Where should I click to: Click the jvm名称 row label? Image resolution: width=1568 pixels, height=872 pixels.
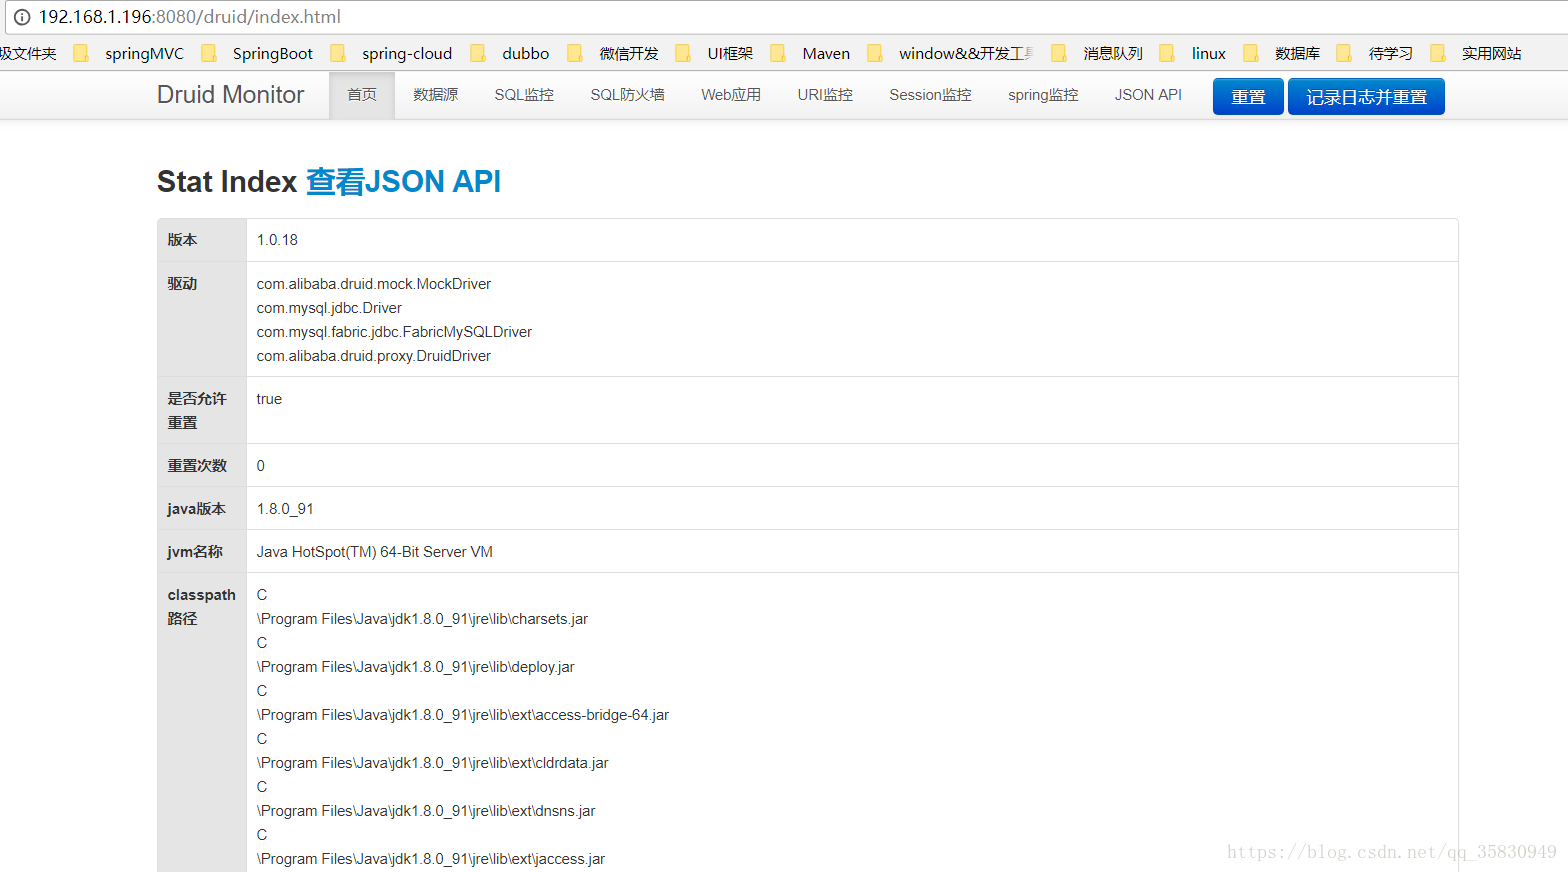[195, 552]
